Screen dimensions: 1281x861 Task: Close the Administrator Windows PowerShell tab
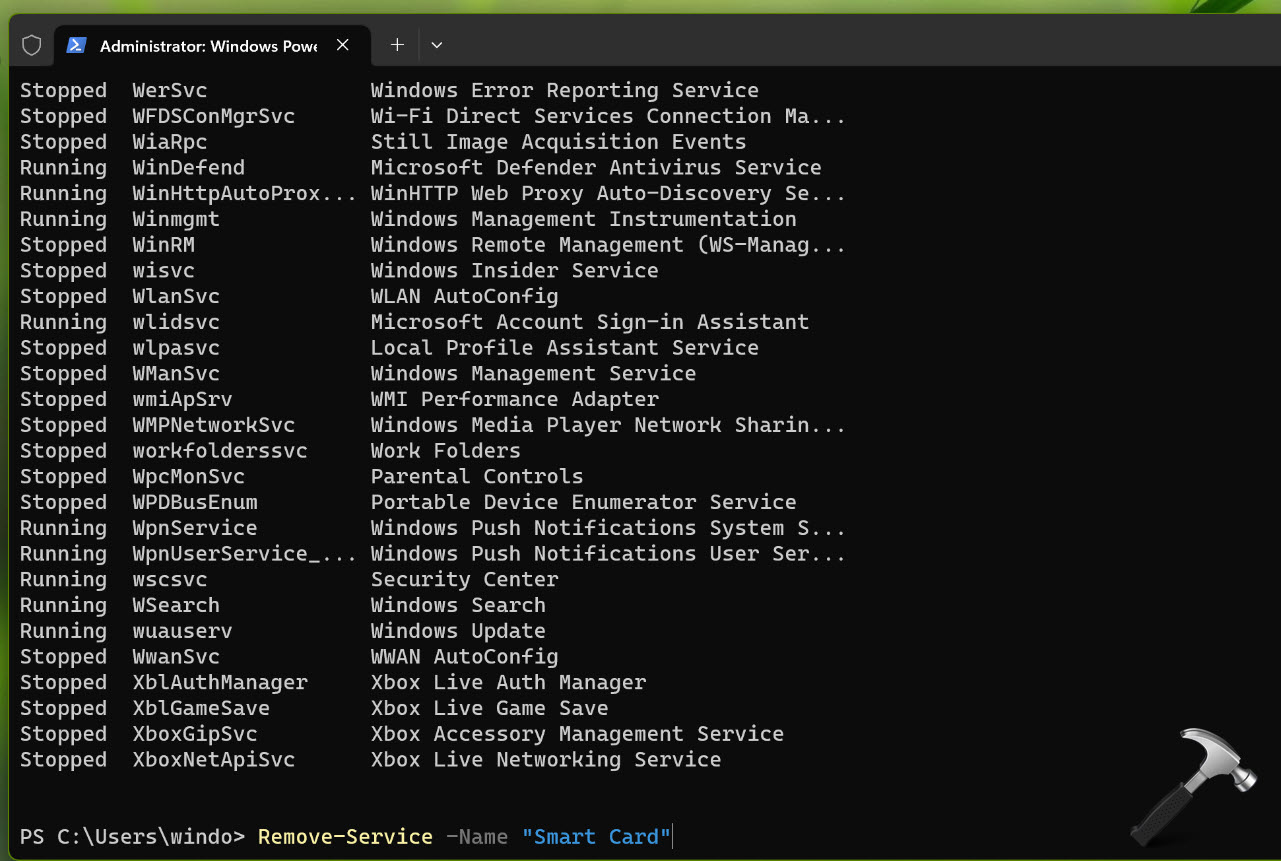pyautogui.click(x=343, y=45)
